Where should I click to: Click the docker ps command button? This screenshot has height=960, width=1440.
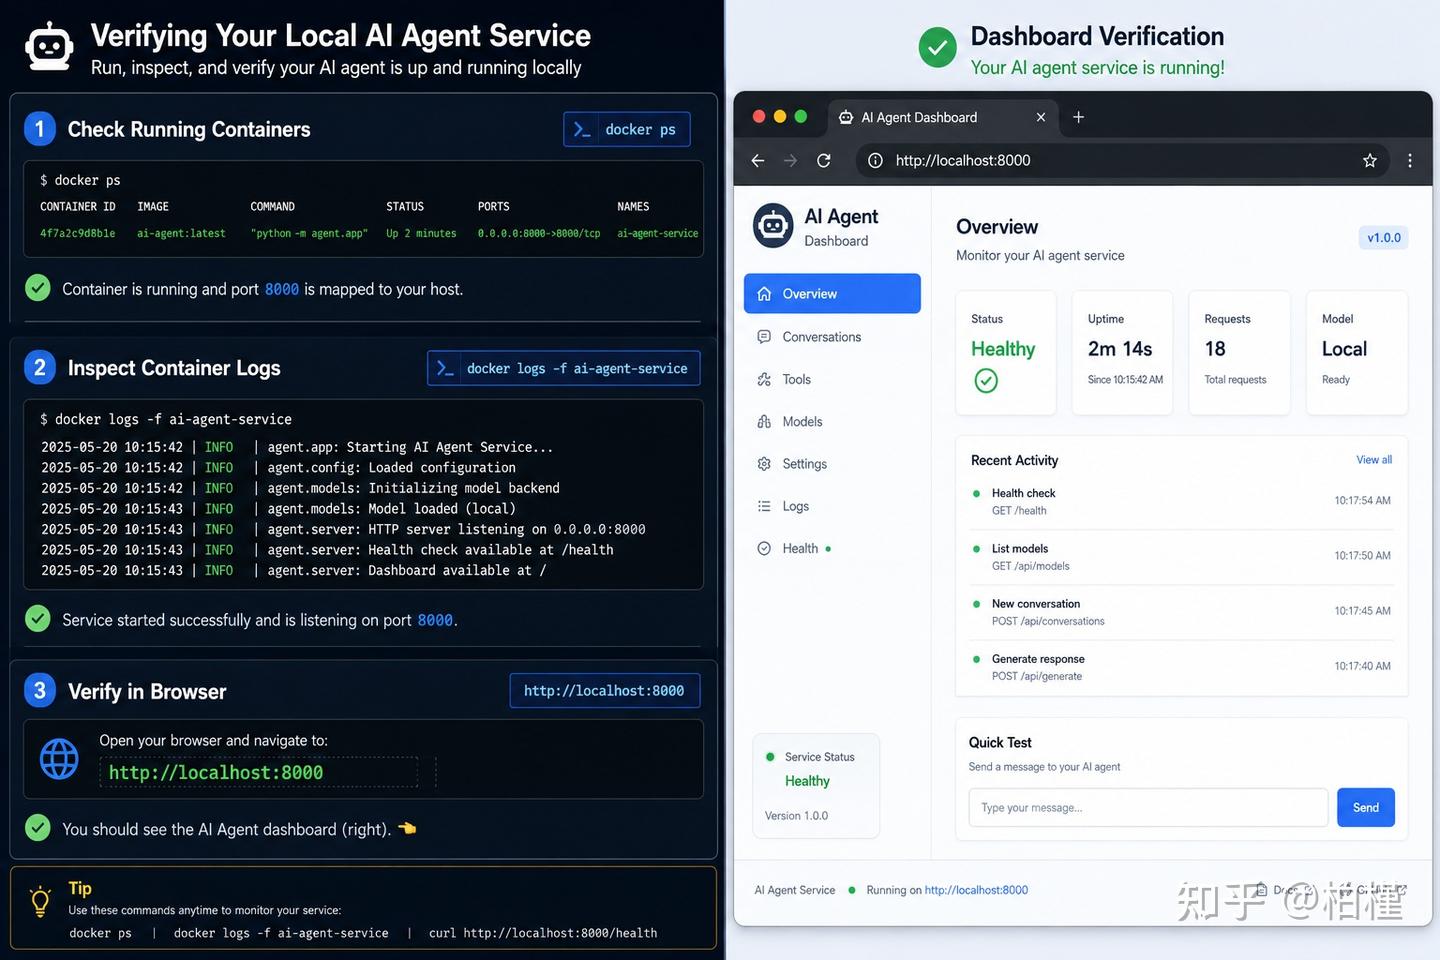pyautogui.click(x=627, y=129)
